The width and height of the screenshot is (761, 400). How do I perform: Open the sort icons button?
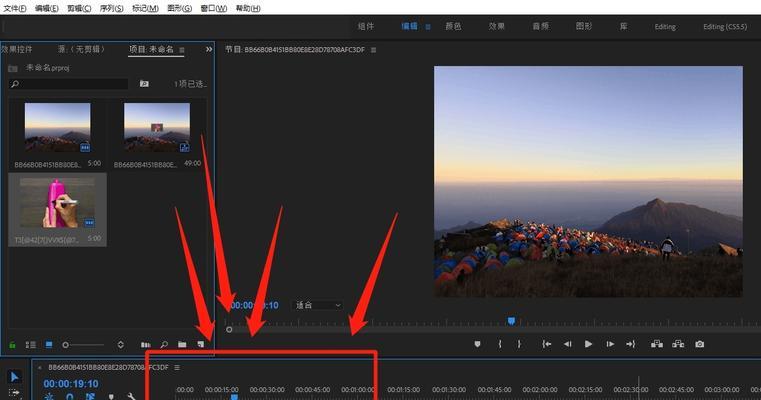pyautogui.click(x=120, y=345)
